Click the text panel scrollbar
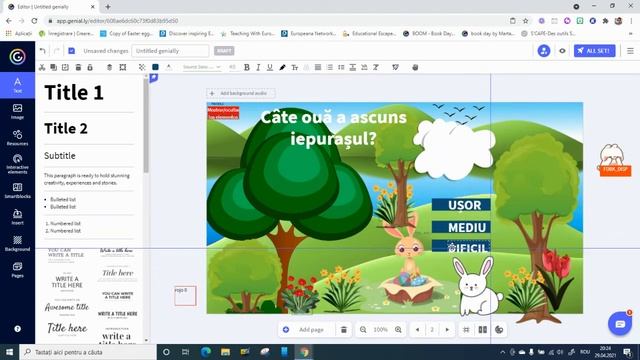640x360 pixels. pos(146,127)
